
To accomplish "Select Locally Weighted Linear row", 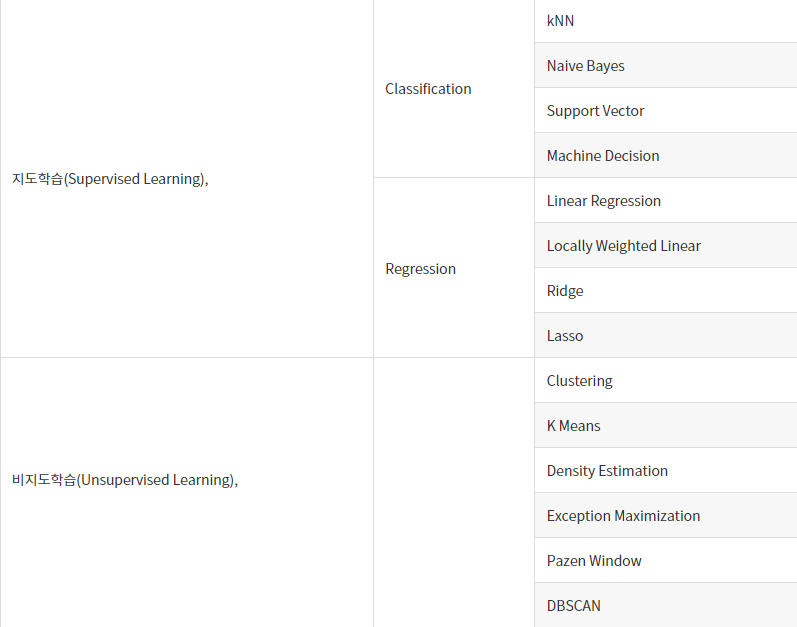I will [665, 245].
